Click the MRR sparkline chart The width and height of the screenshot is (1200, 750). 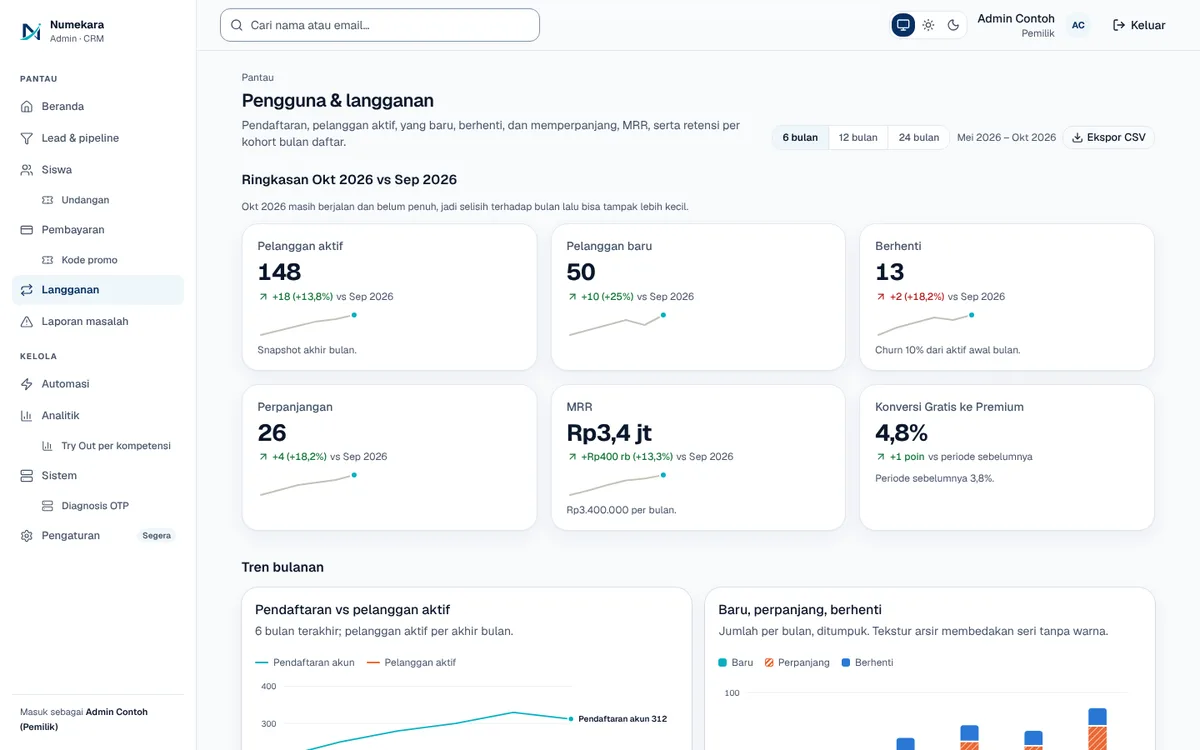point(617,484)
